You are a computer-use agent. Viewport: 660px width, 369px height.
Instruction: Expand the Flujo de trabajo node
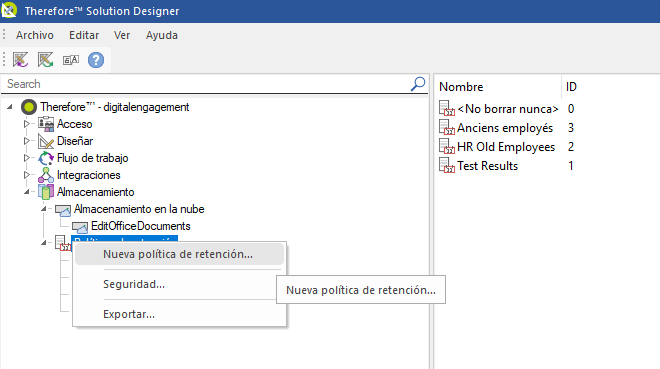[x=27, y=158]
